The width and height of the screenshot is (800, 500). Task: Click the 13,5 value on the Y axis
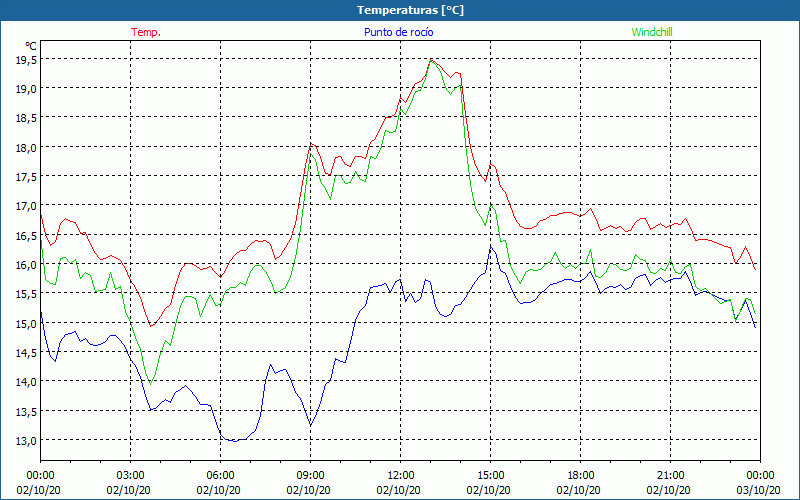(26, 411)
